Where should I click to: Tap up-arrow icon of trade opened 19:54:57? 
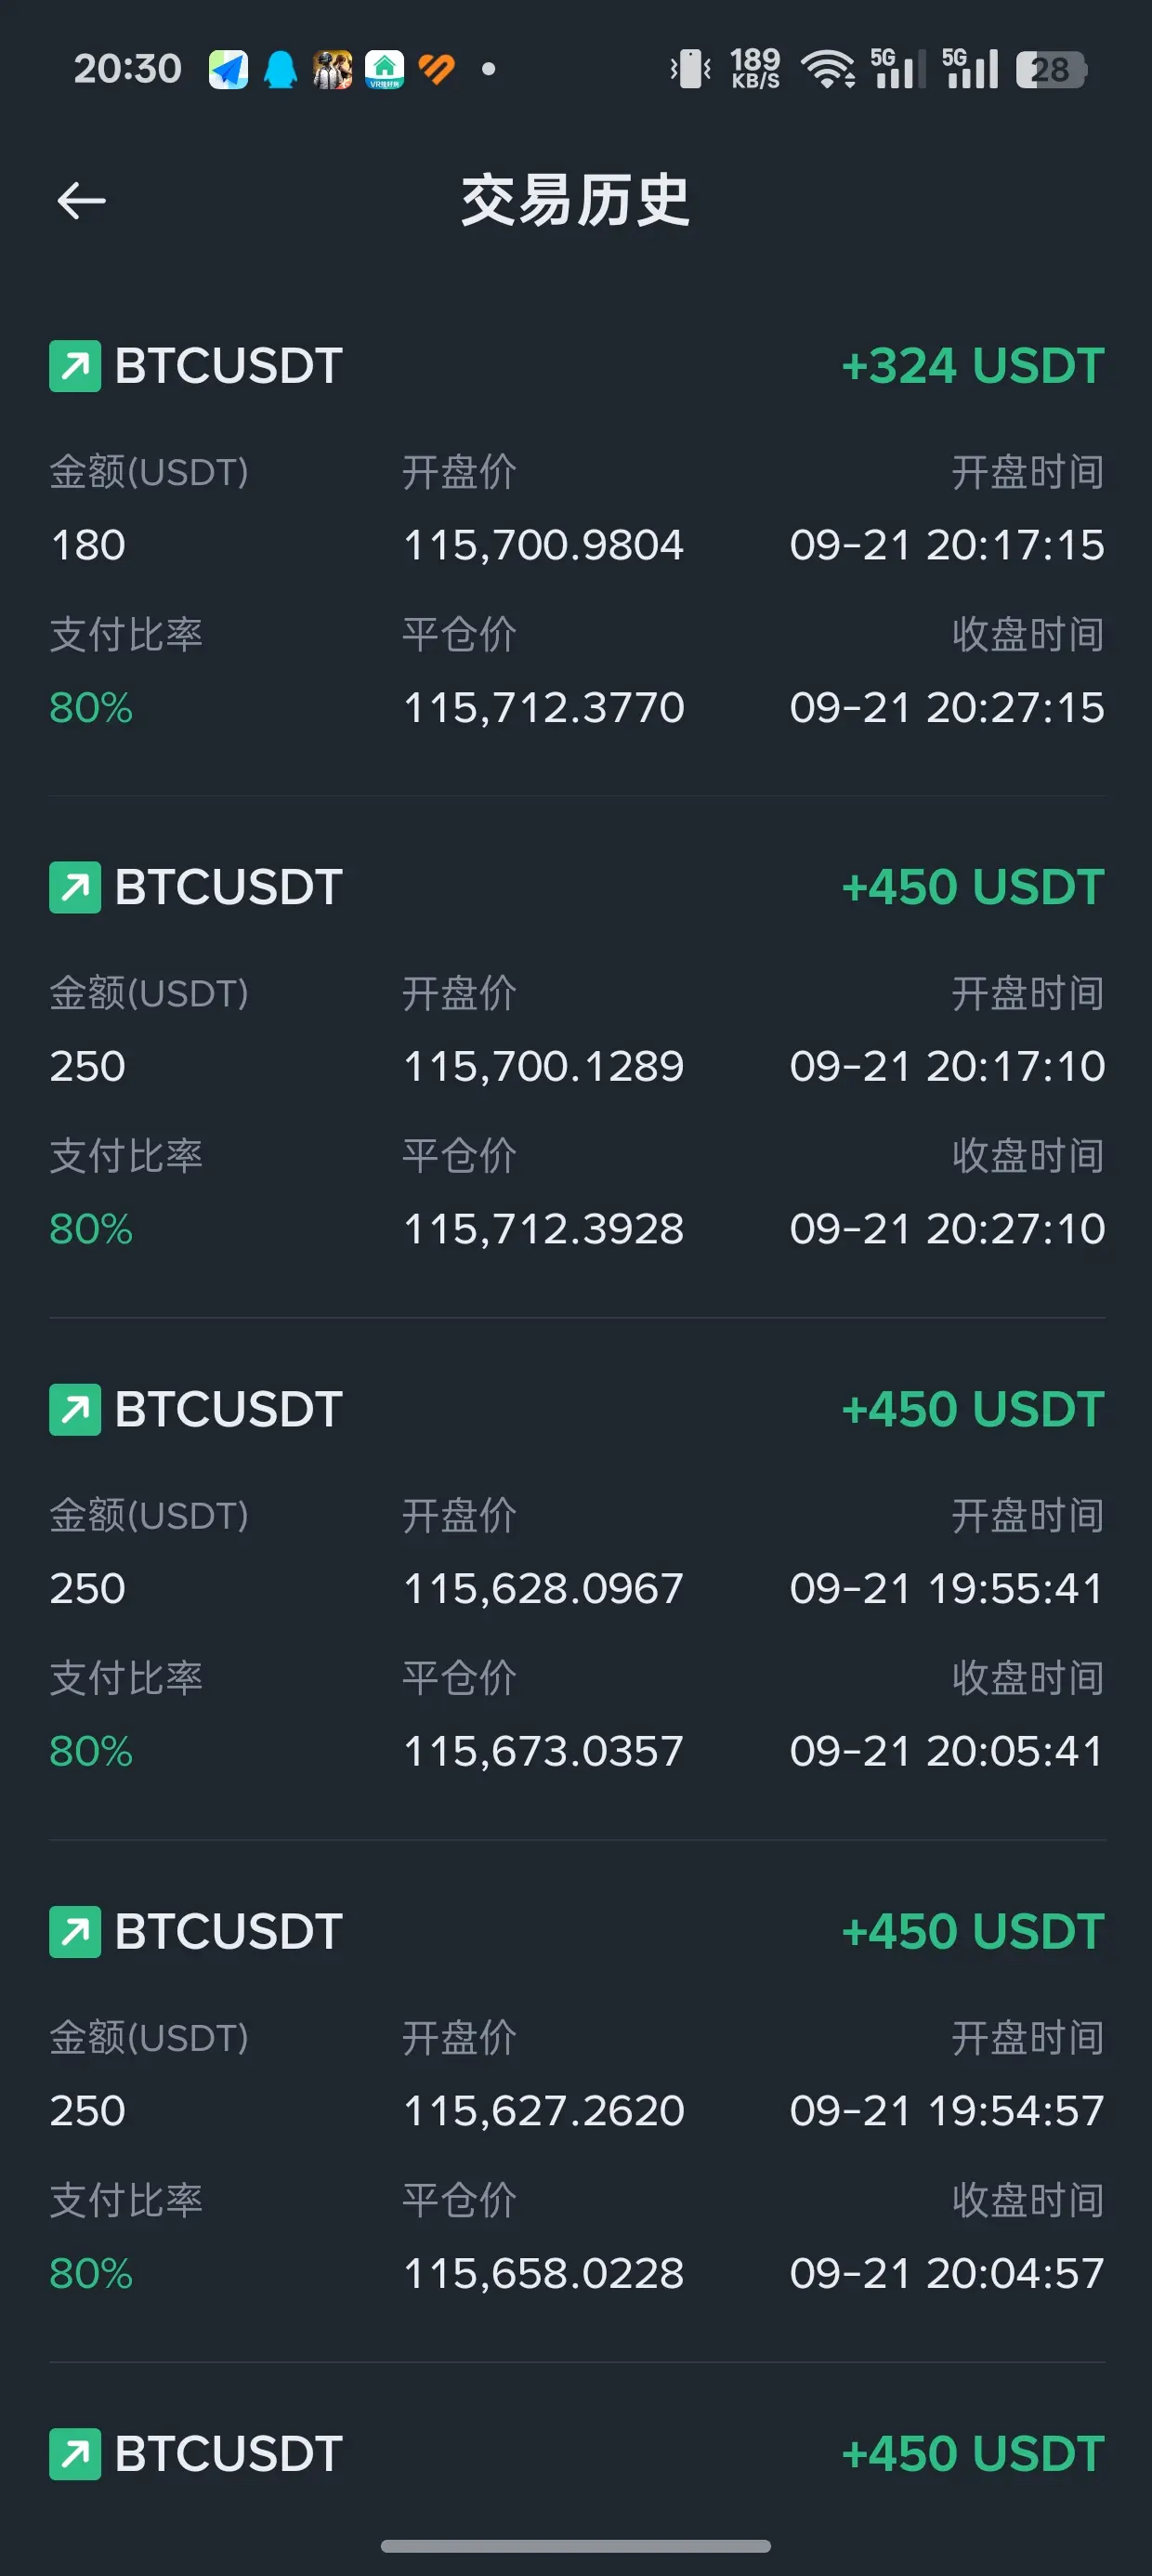click(75, 1931)
